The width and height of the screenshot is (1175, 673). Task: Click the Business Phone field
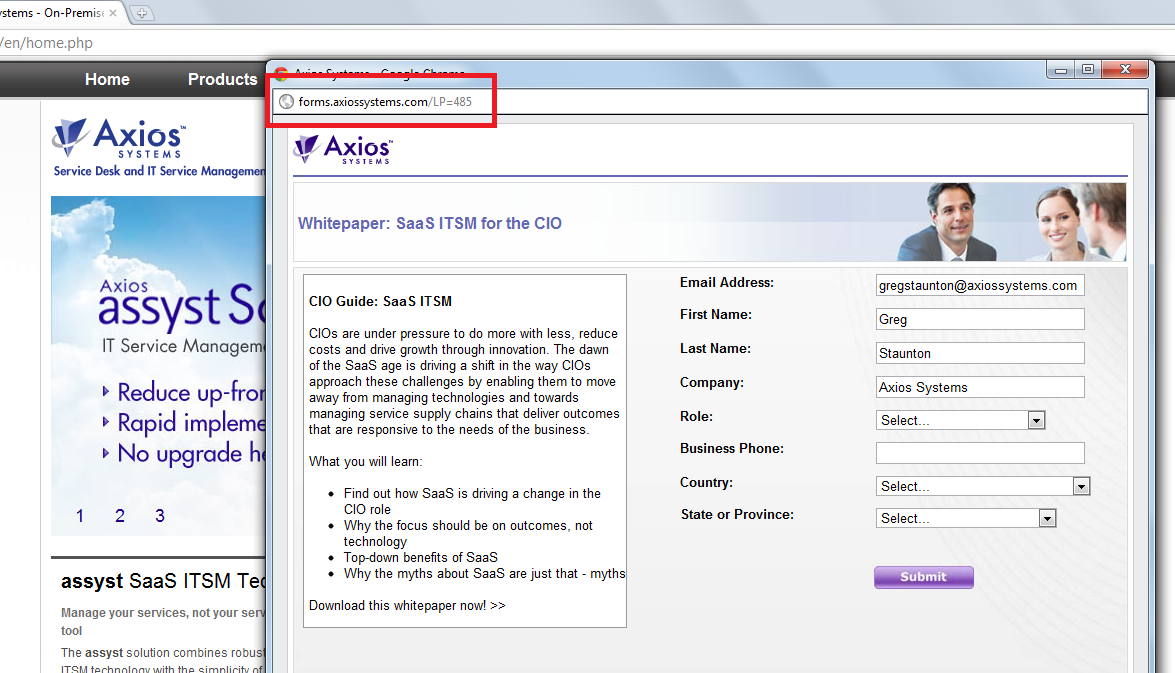tap(979, 453)
